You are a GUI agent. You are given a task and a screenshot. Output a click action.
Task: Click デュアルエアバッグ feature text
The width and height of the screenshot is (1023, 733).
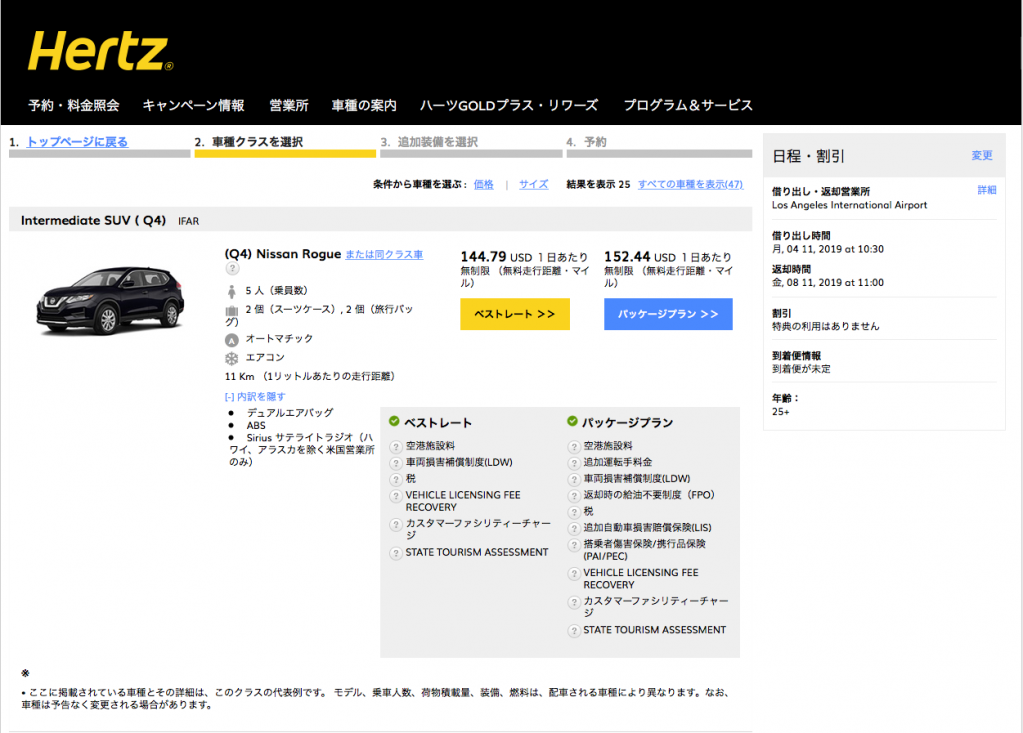click(x=290, y=413)
